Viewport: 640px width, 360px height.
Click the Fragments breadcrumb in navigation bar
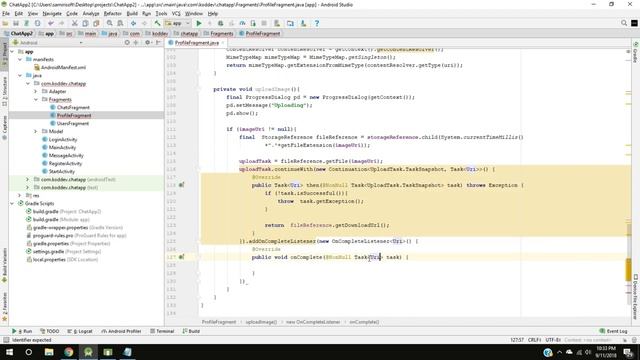click(219, 33)
